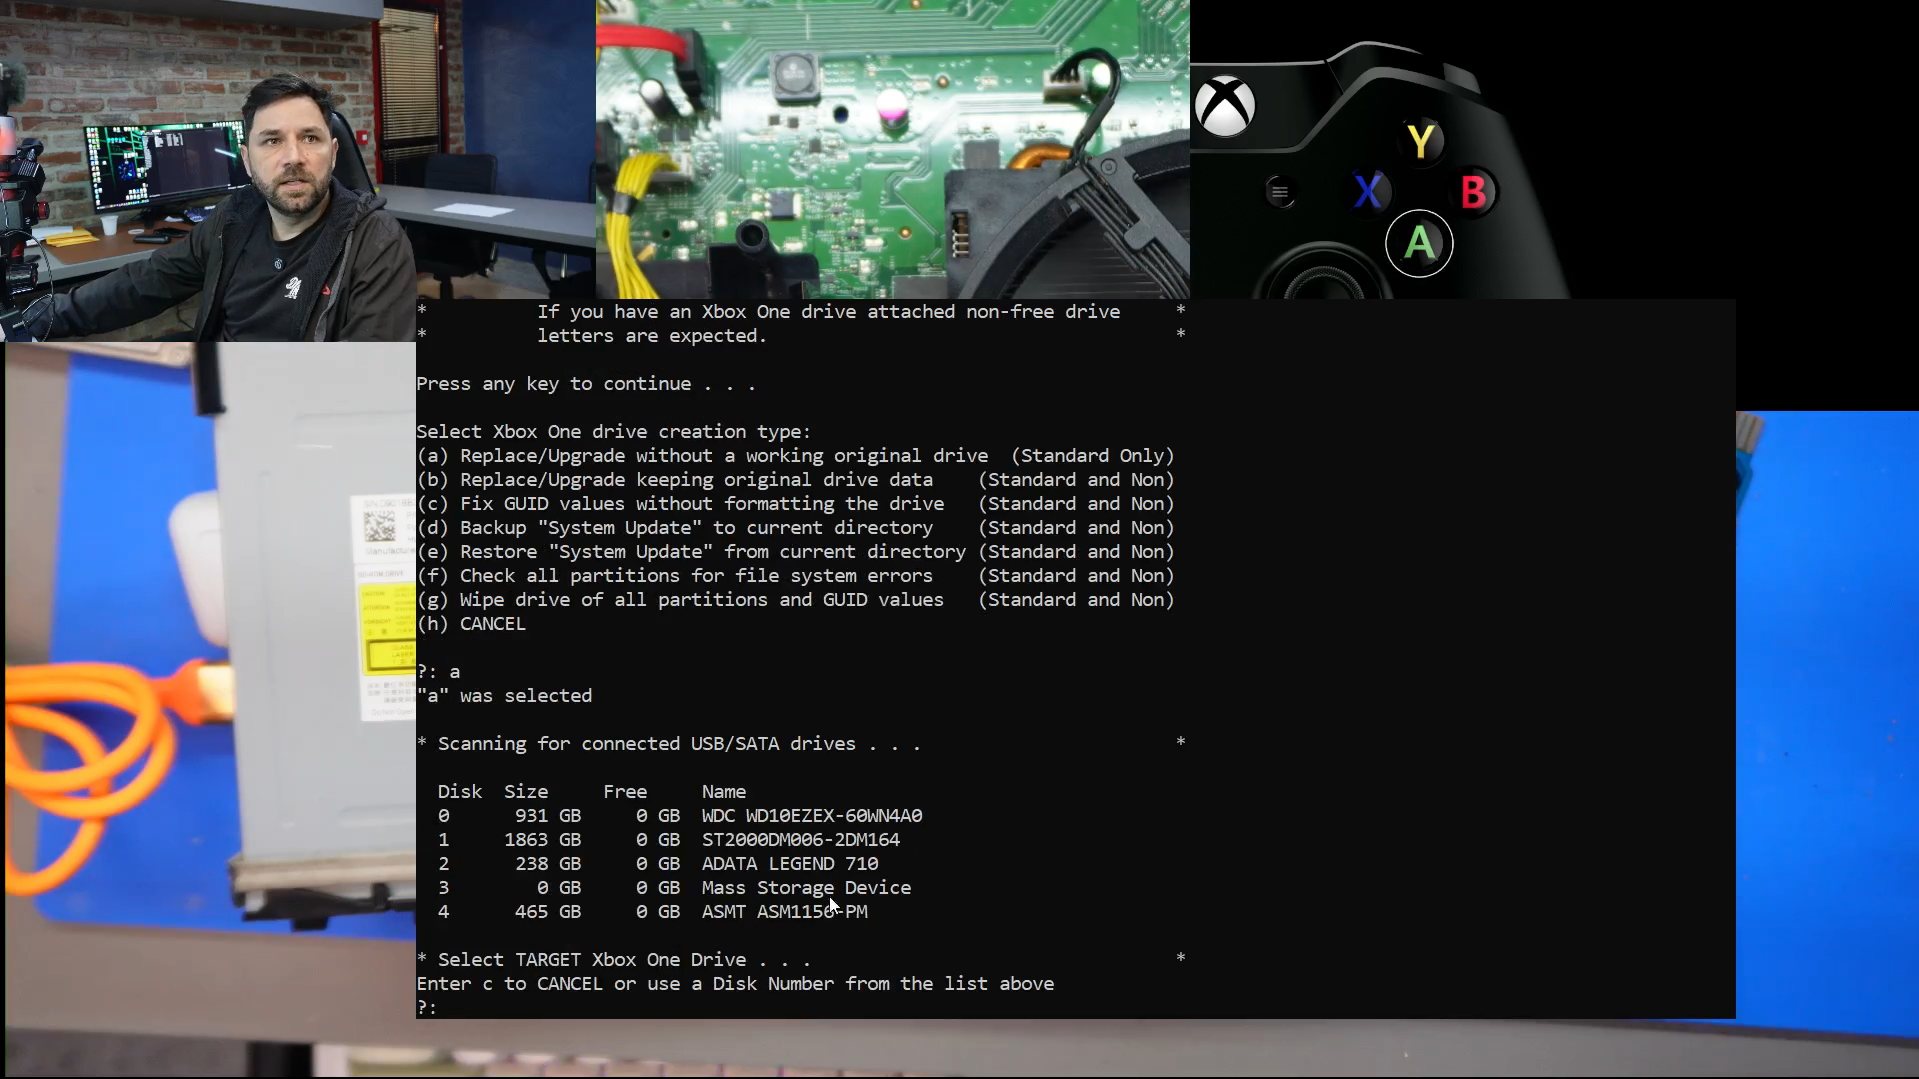Click the red B controller button
Viewport: 1919px width, 1079px height.
(1473, 192)
